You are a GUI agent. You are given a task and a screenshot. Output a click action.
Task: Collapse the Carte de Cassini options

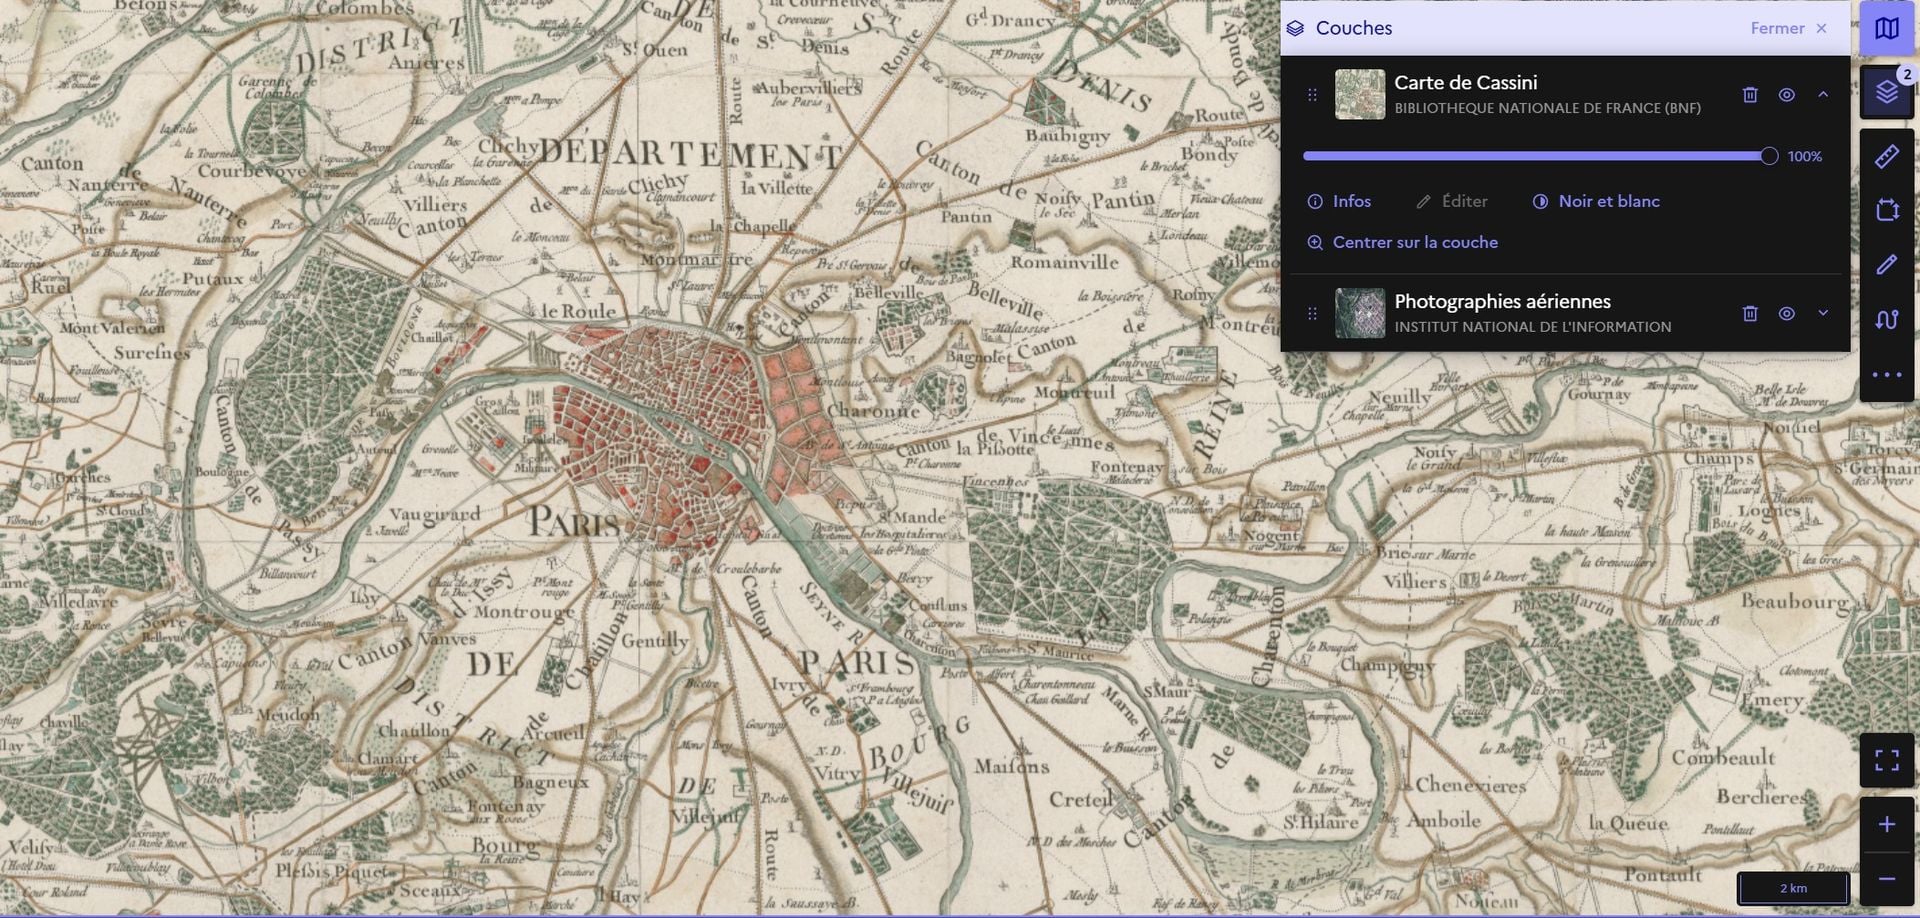coord(1823,95)
